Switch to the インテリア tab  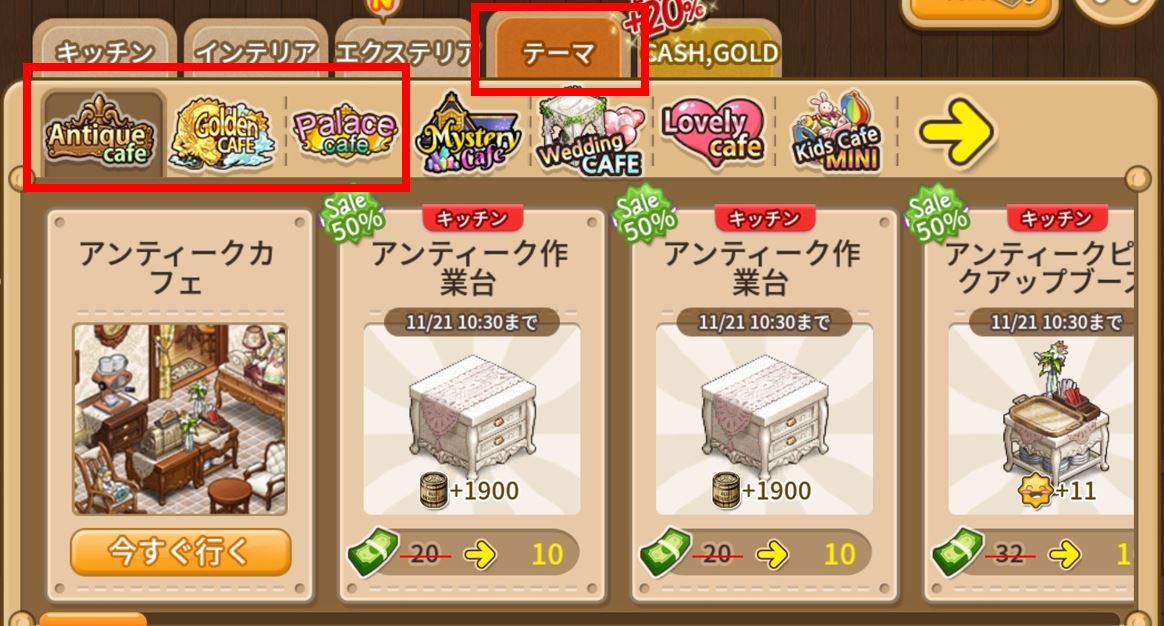(x=255, y=51)
